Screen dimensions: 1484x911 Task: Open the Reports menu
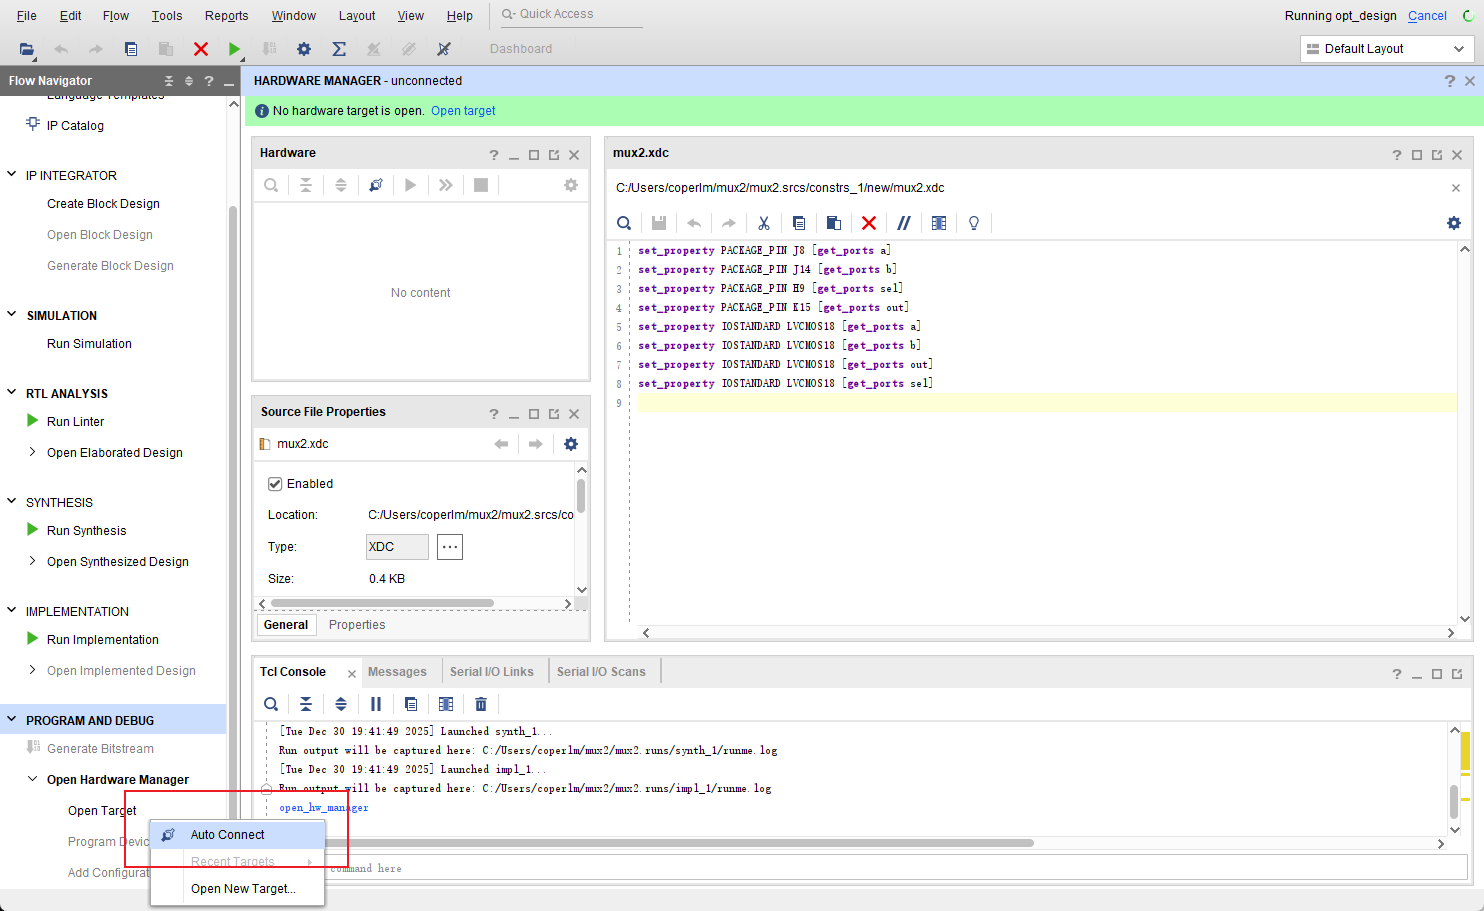click(x=226, y=16)
